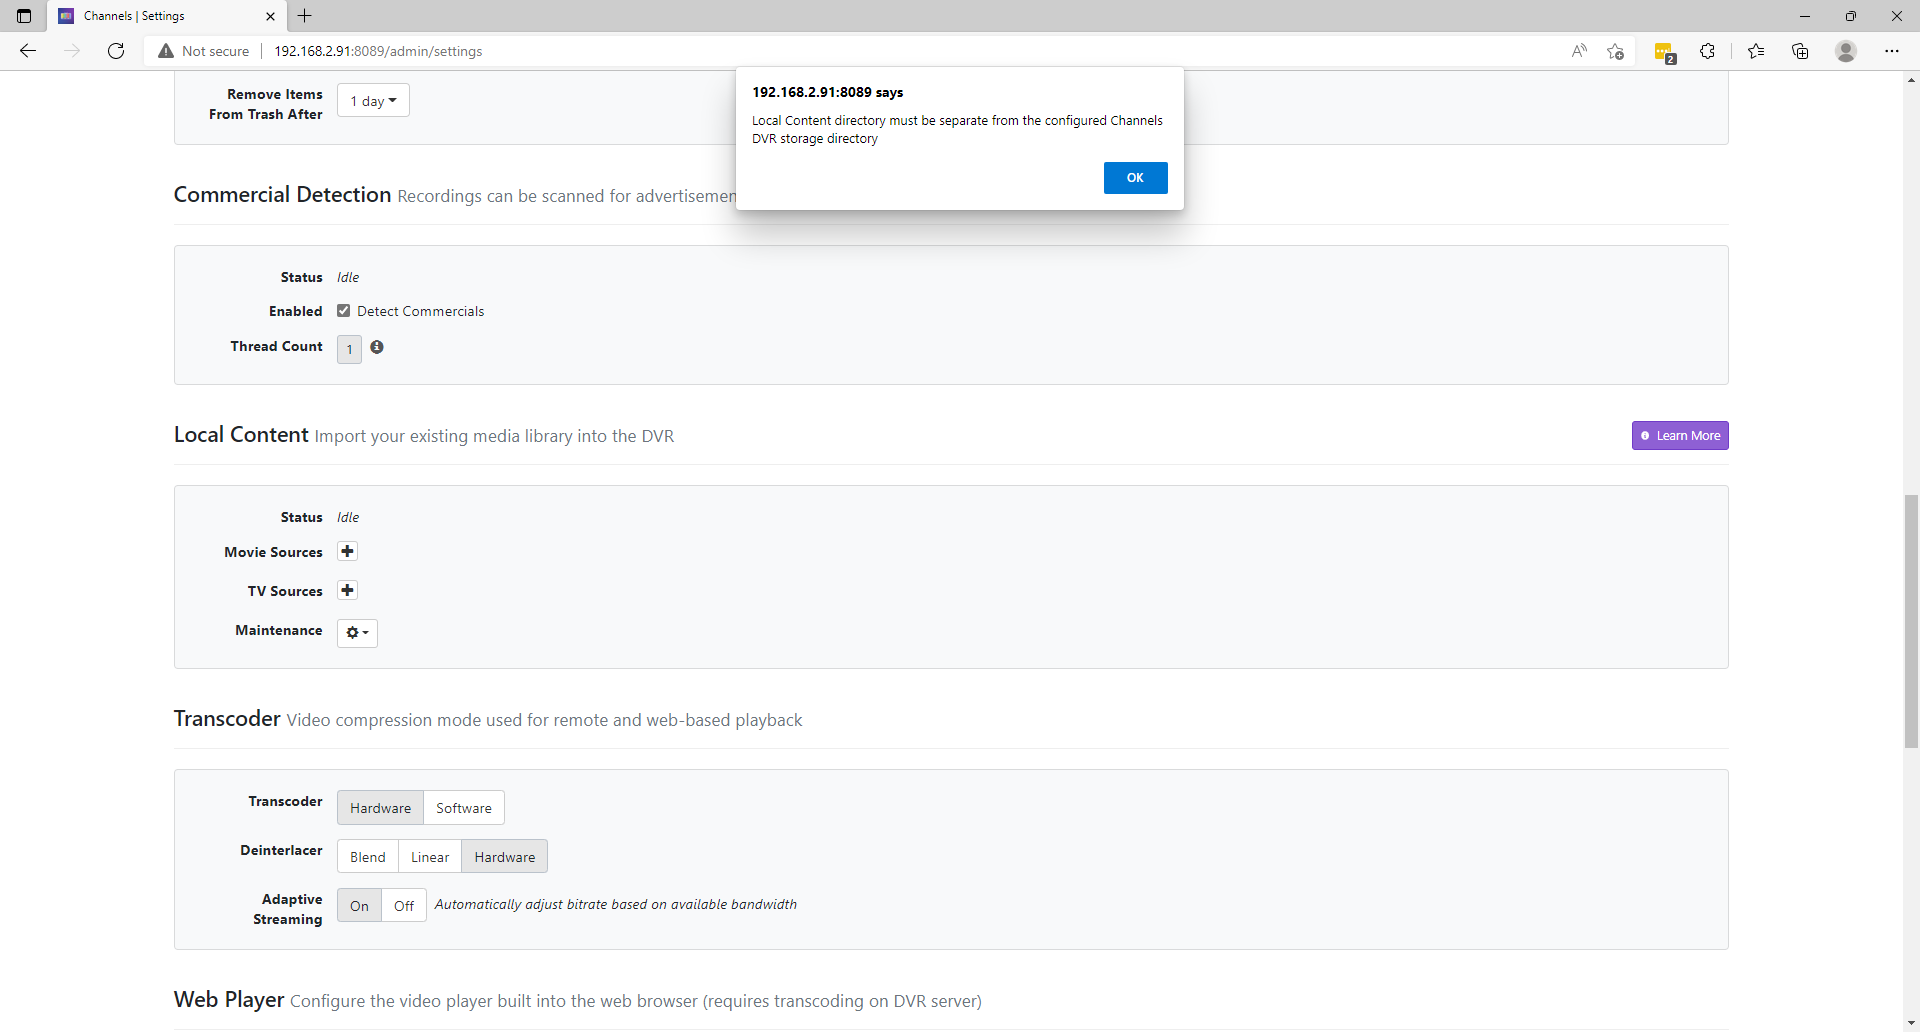
Task: Open browser profile avatar icon
Action: pos(1846,51)
